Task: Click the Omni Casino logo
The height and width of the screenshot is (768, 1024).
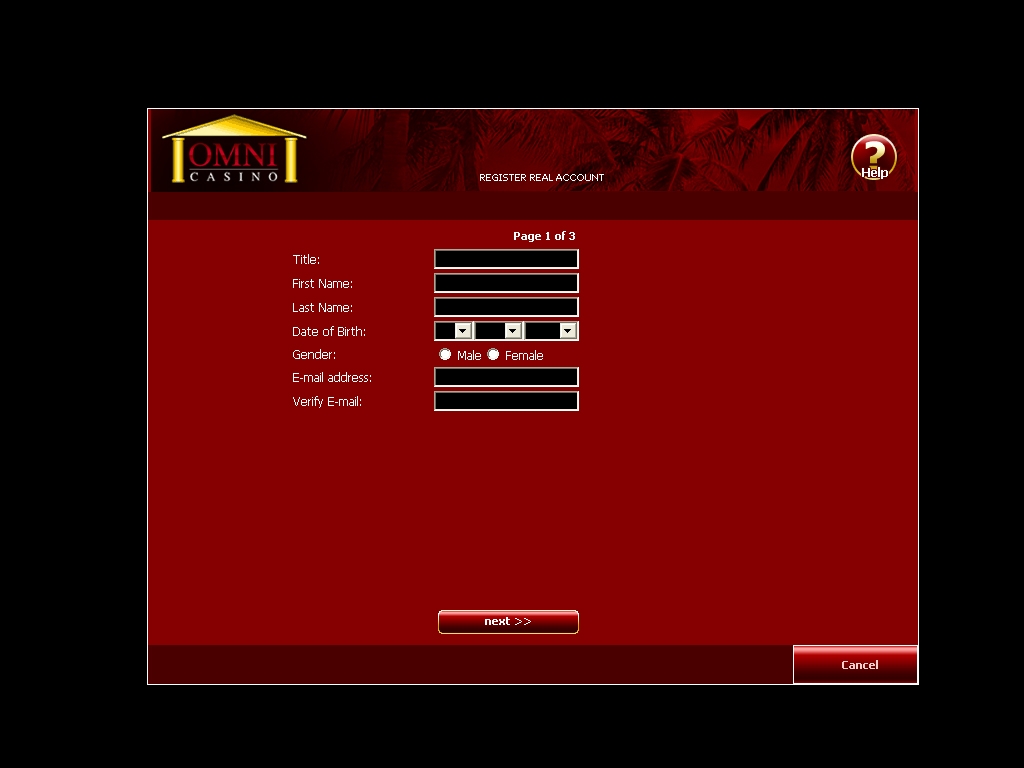Action: coord(234,151)
